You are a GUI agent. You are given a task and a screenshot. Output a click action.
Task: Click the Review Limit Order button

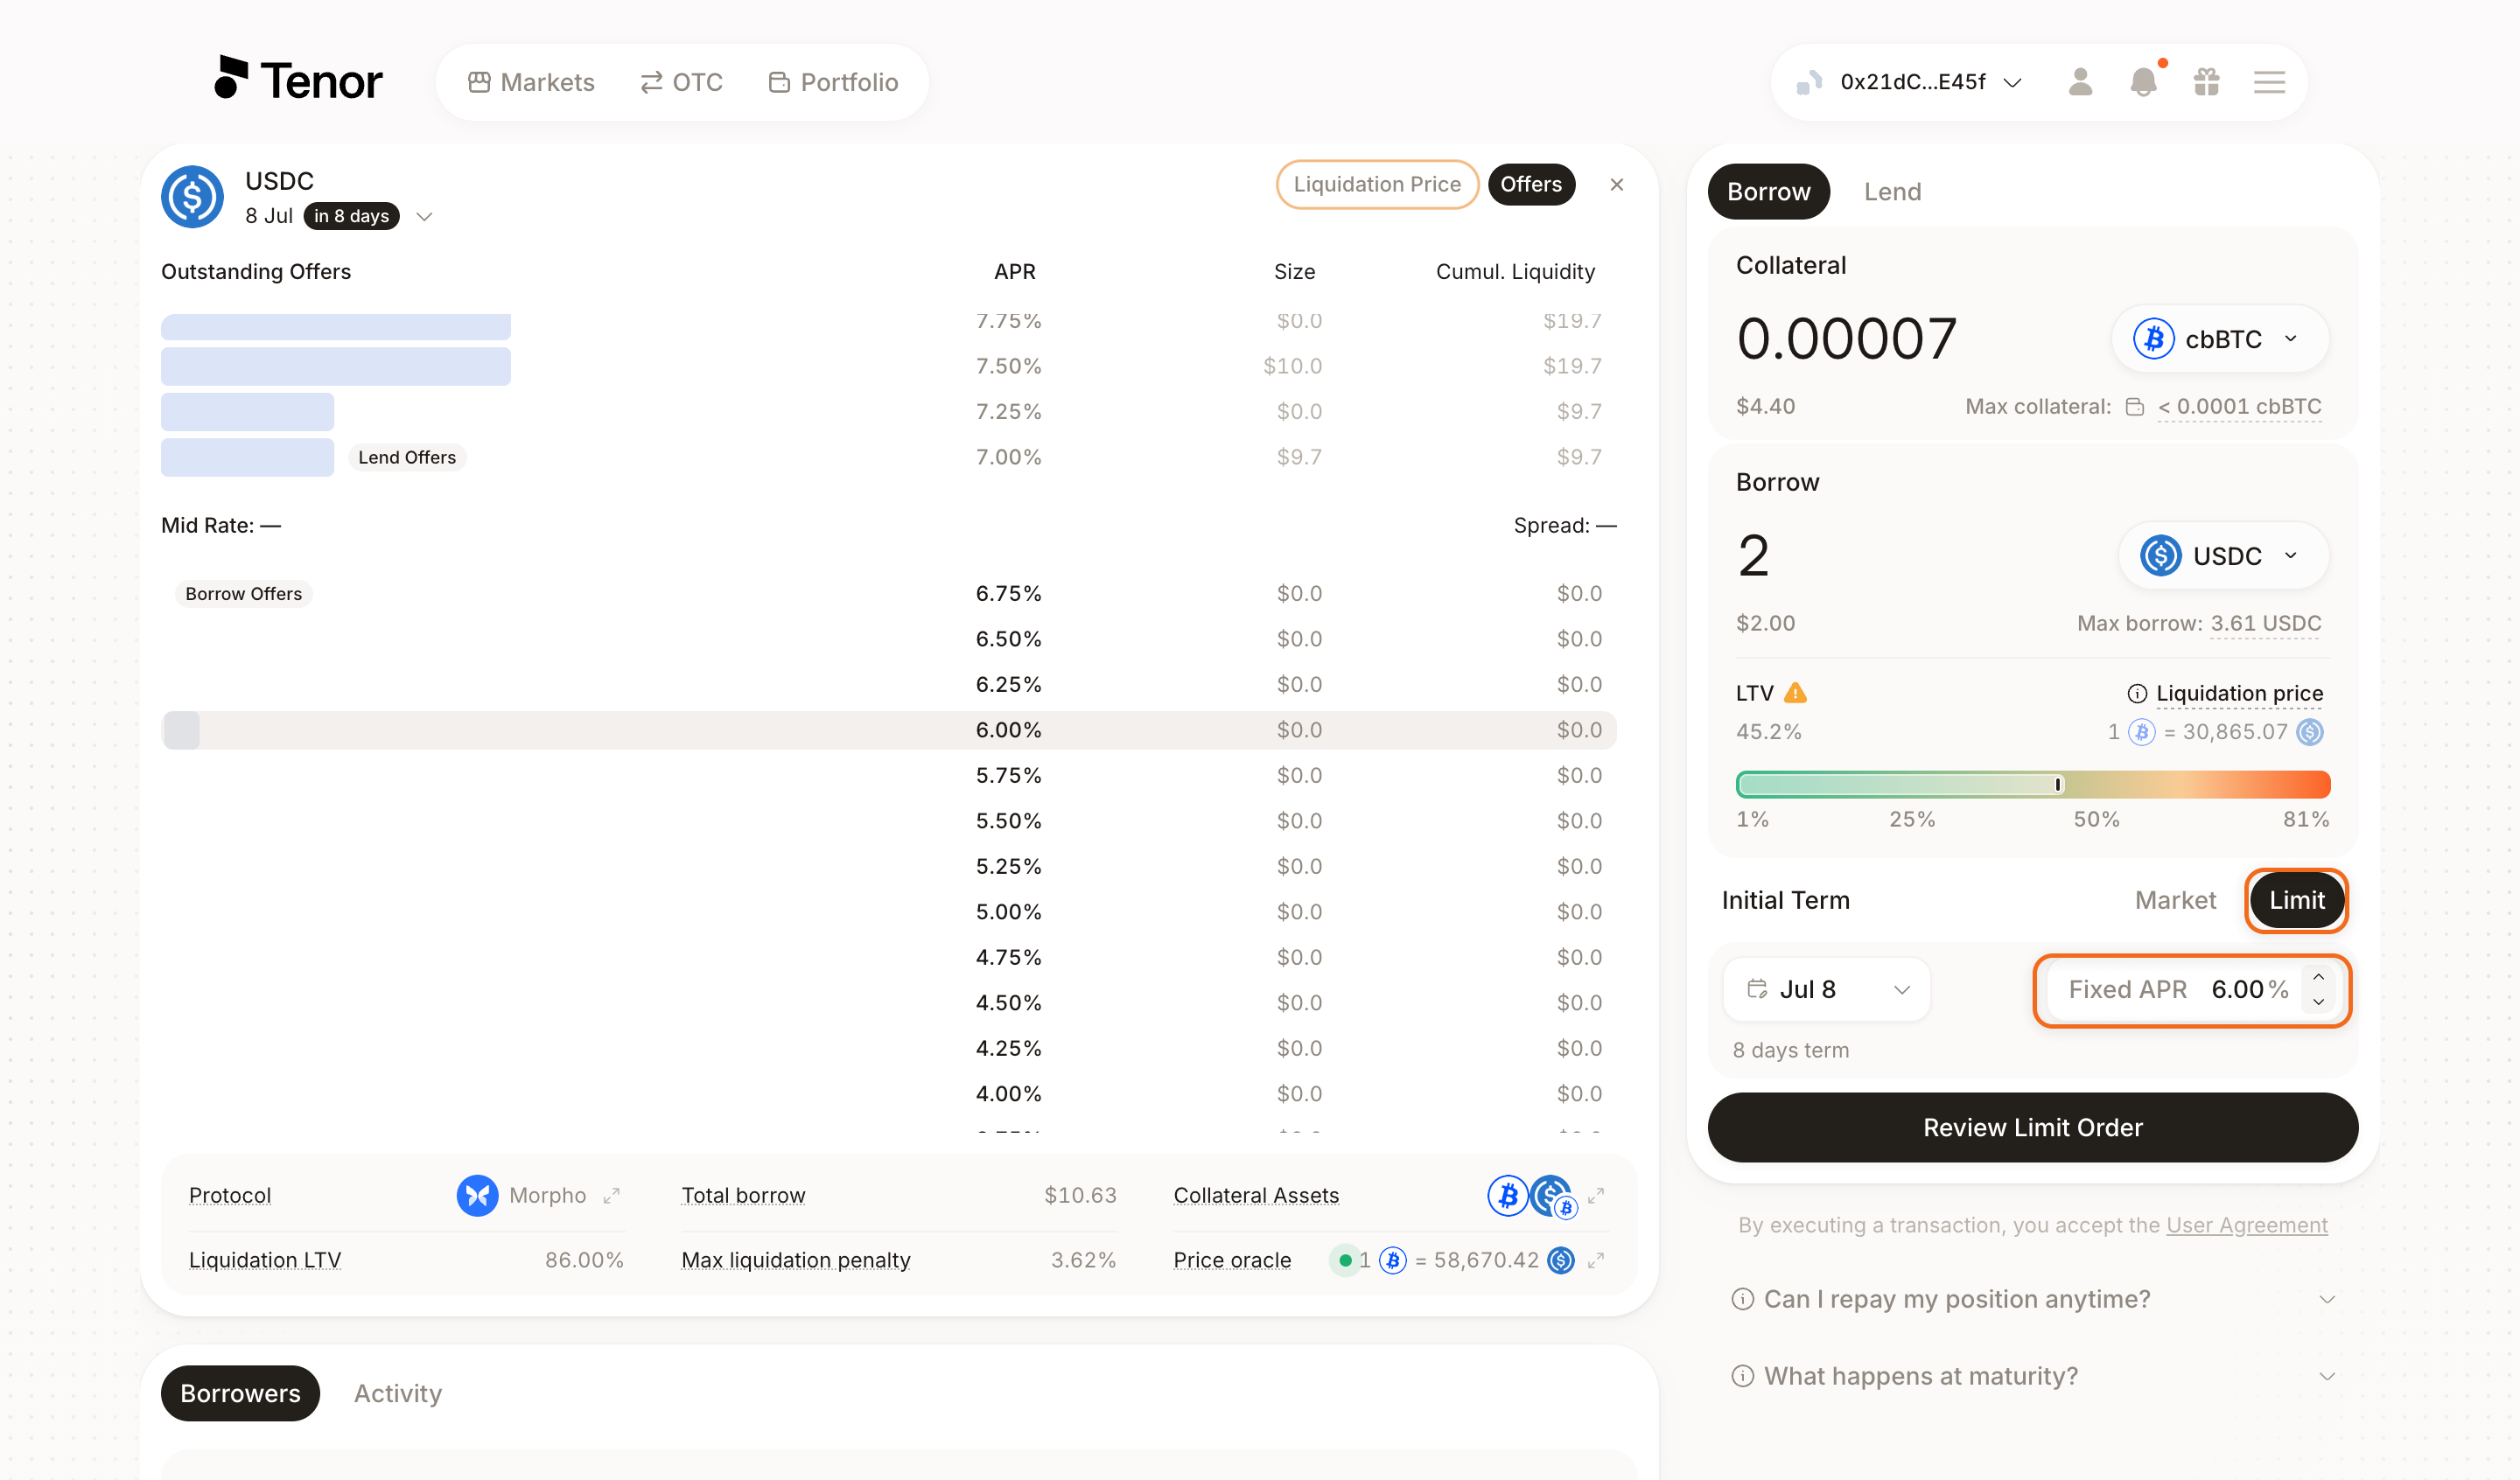tap(2032, 1127)
